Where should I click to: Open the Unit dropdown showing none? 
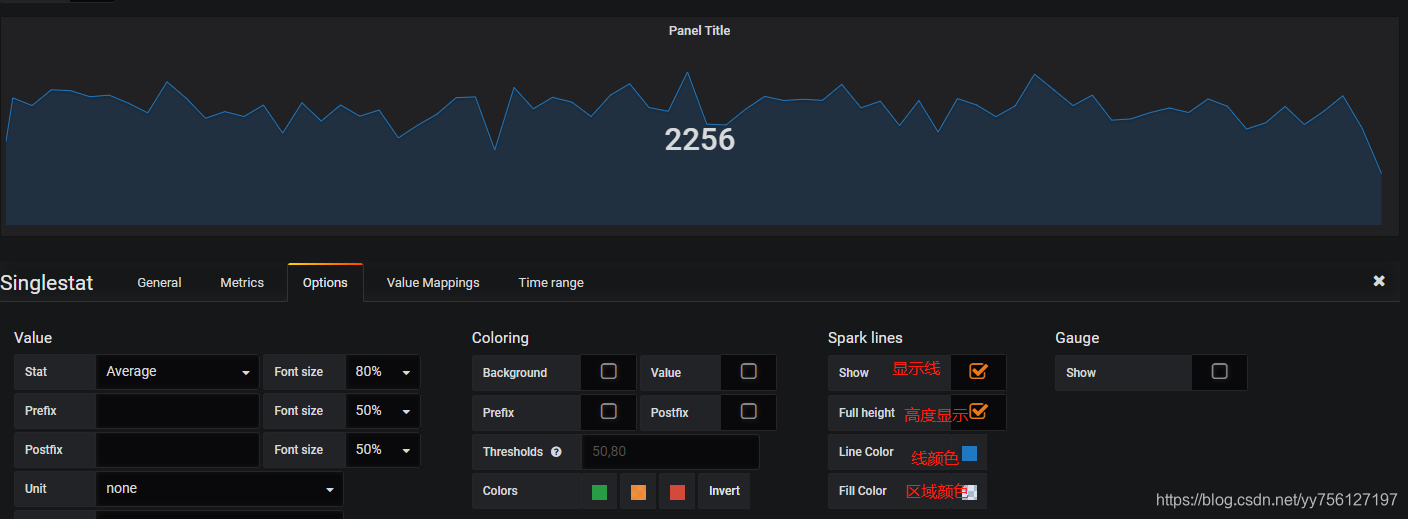(x=219, y=489)
